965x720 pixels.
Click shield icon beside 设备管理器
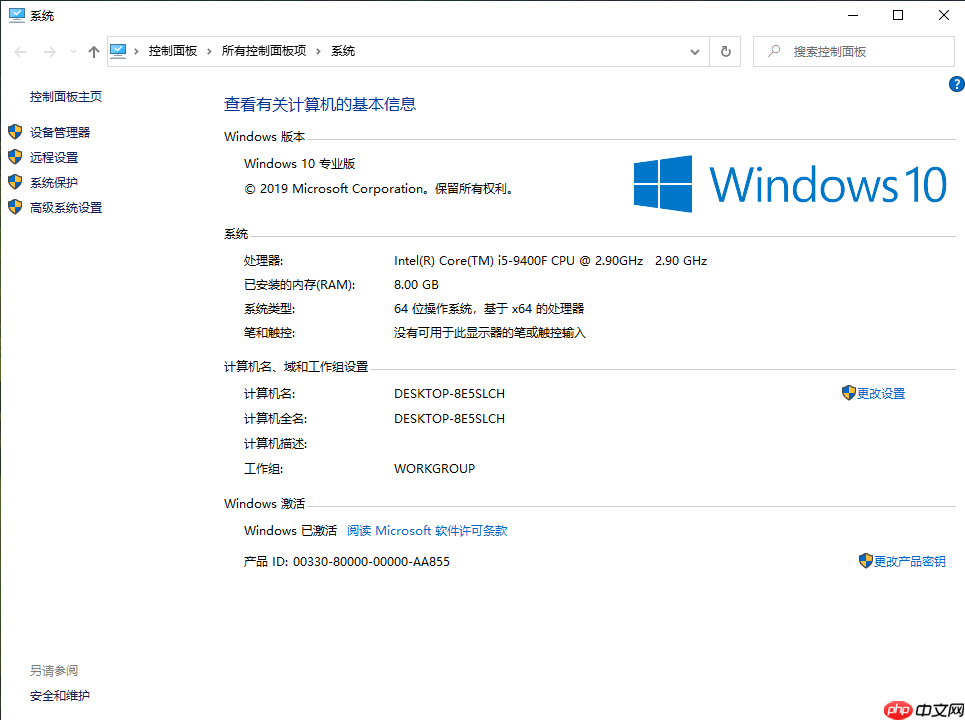click(15, 132)
